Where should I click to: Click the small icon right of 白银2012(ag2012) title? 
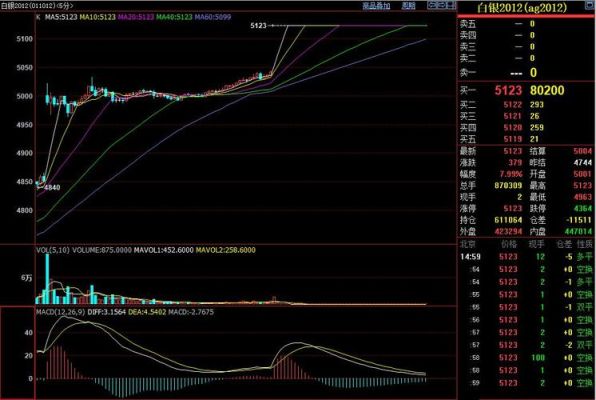pos(590,5)
